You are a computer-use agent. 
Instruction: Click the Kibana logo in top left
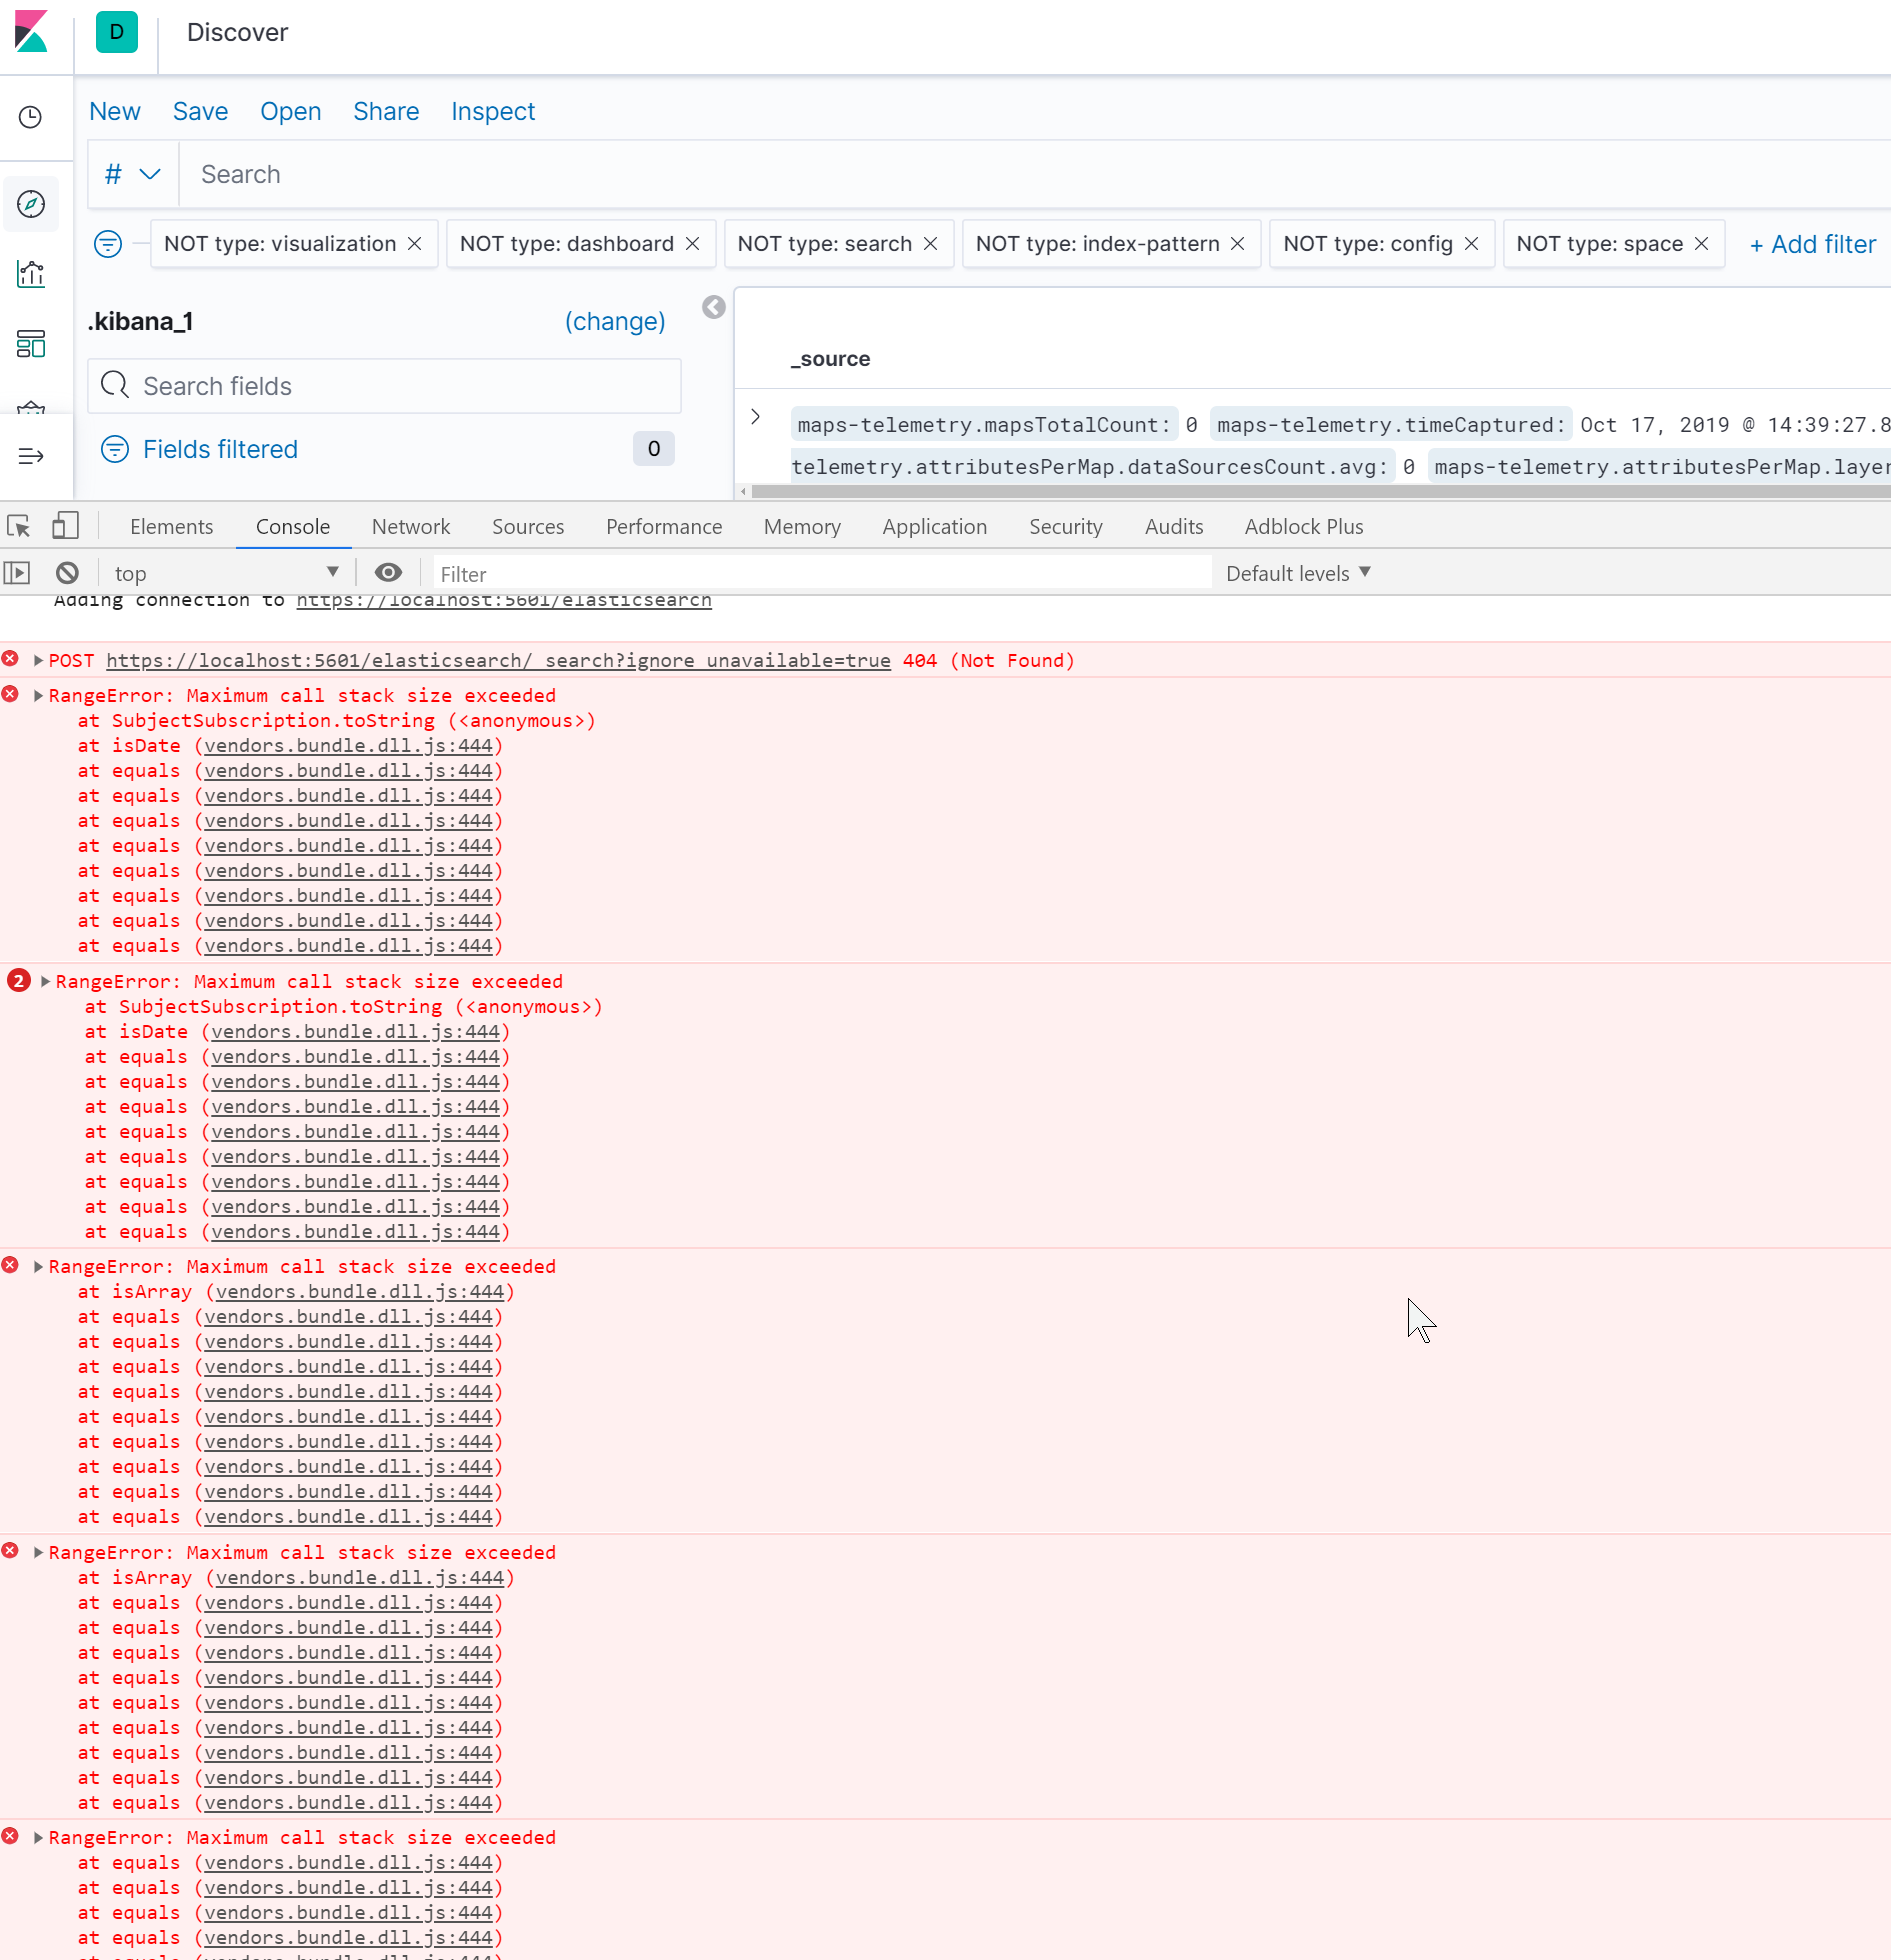point(31,32)
